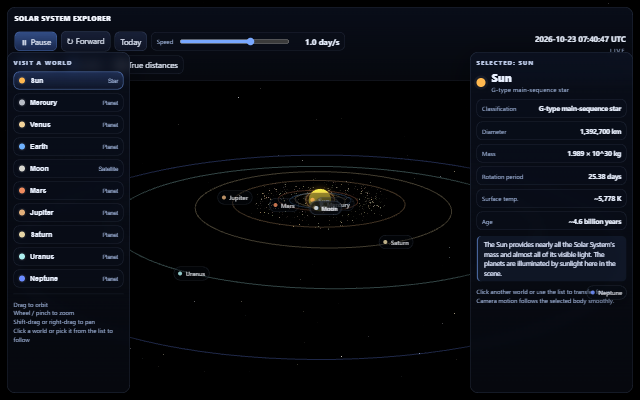Click the SOLAR SYSTEM EXPLORER title

tap(62, 18)
